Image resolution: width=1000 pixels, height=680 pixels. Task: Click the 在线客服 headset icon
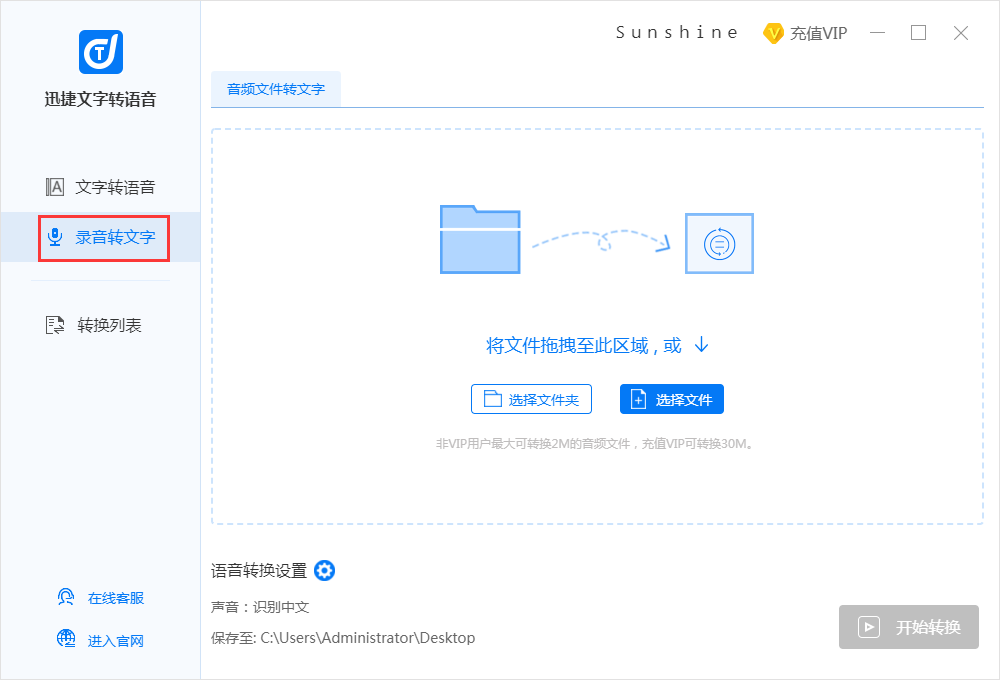pos(65,597)
